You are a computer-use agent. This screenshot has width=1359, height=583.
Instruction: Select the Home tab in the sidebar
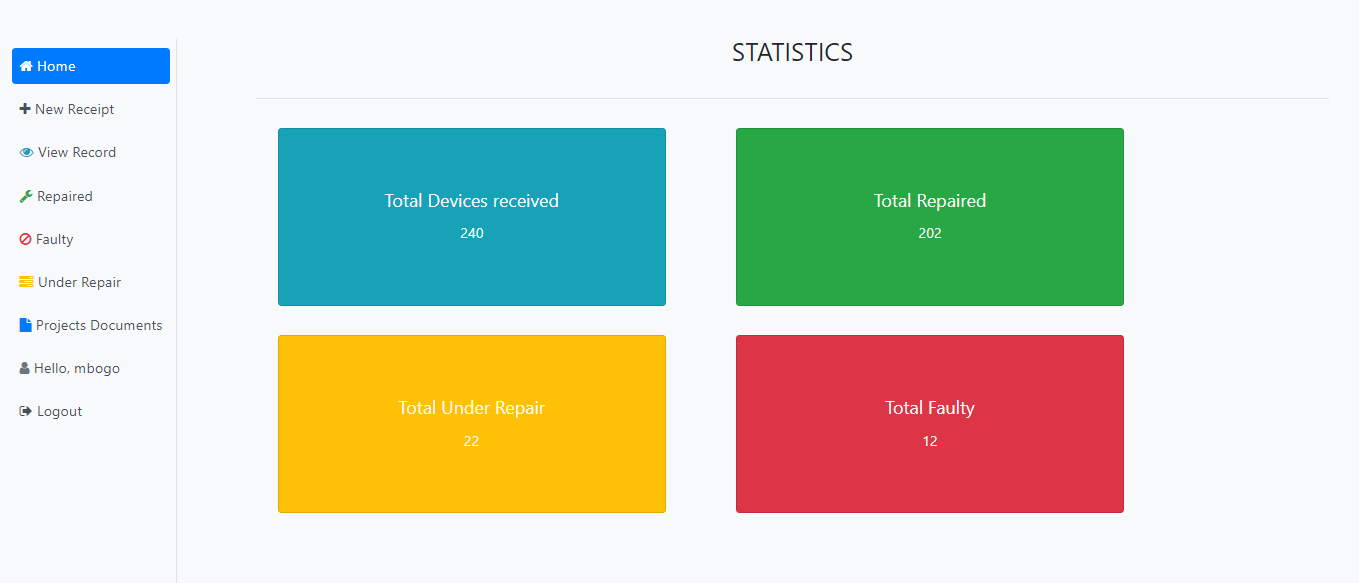[x=91, y=67]
